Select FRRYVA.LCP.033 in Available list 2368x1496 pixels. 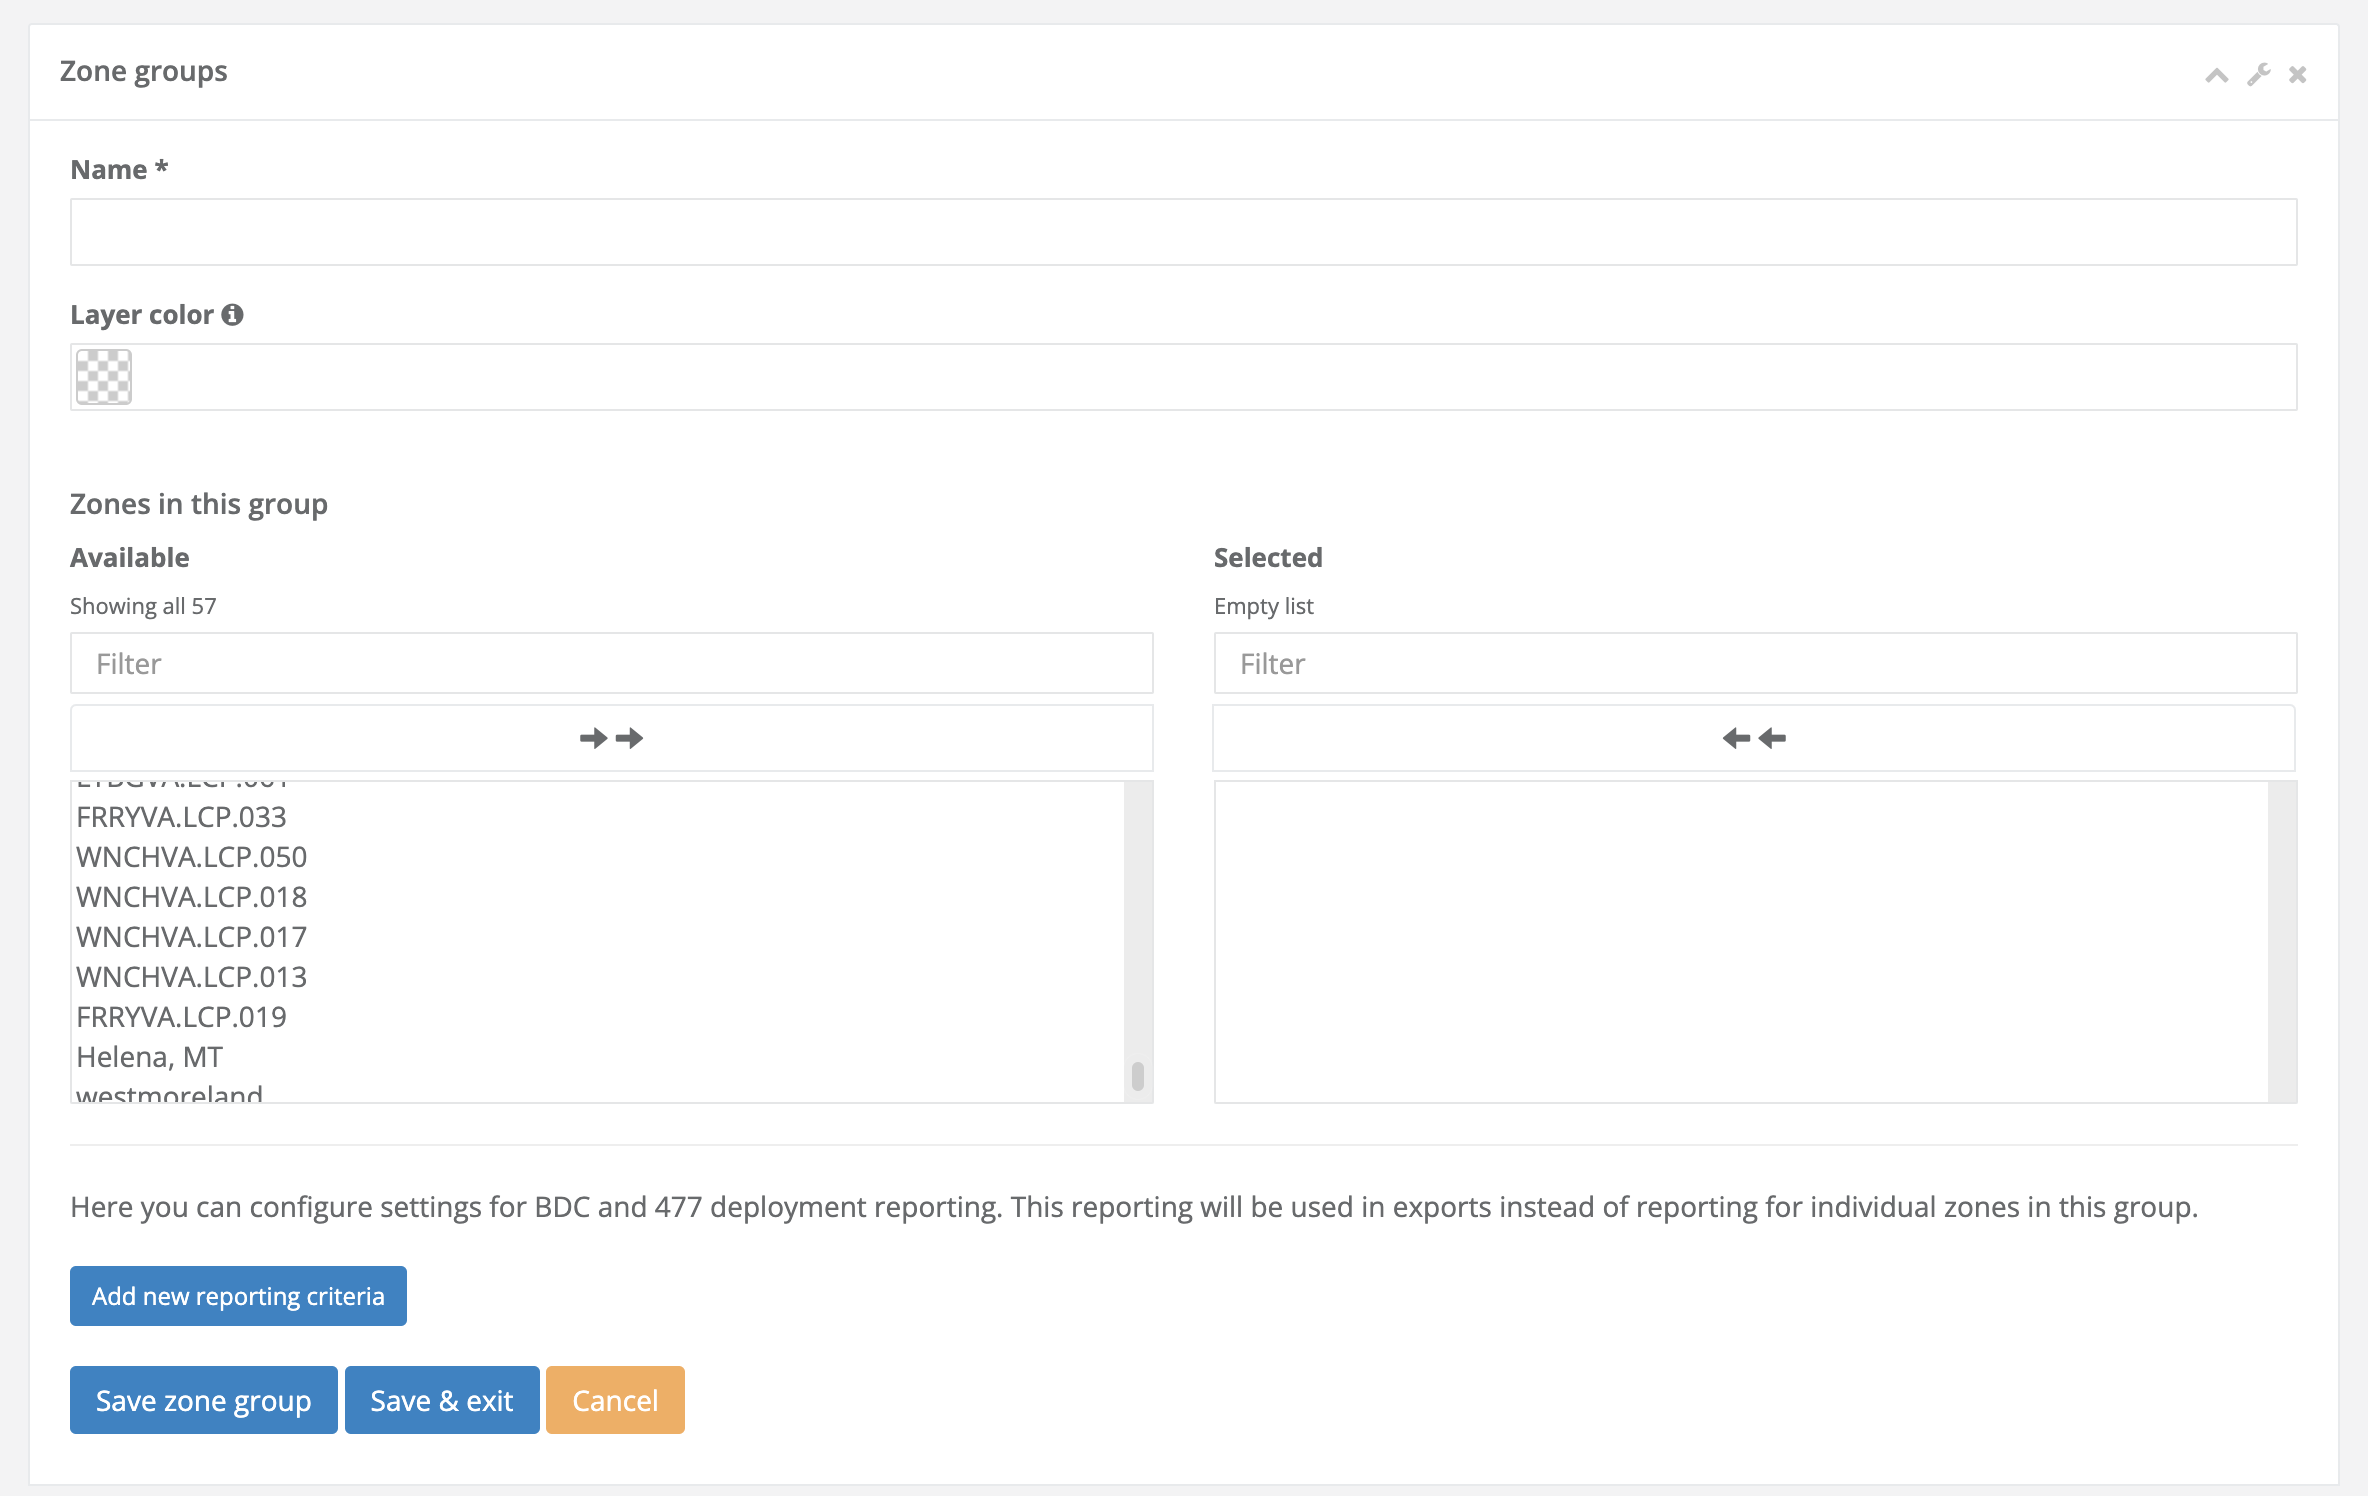[x=181, y=817]
